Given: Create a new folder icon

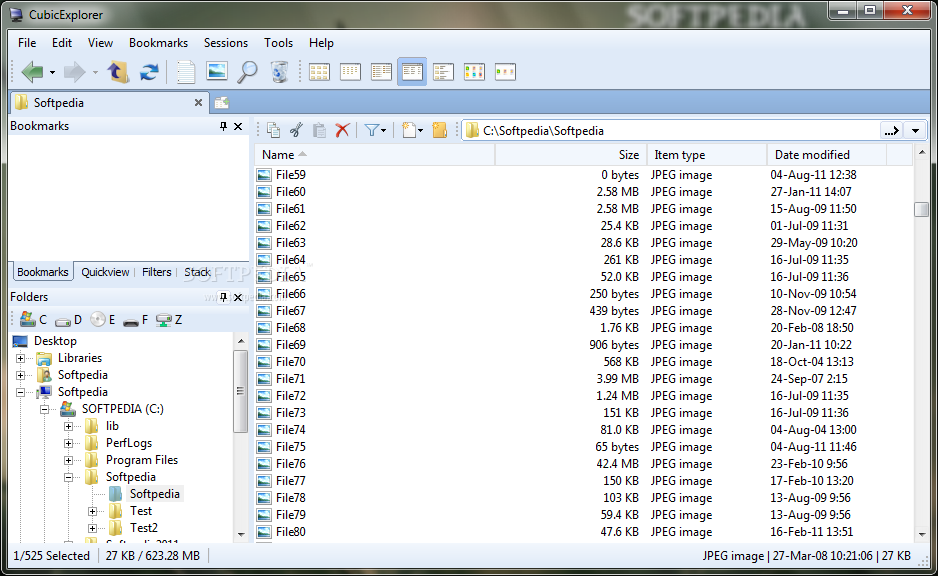Looking at the screenshot, I should pyautogui.click(x=440, y=130).
